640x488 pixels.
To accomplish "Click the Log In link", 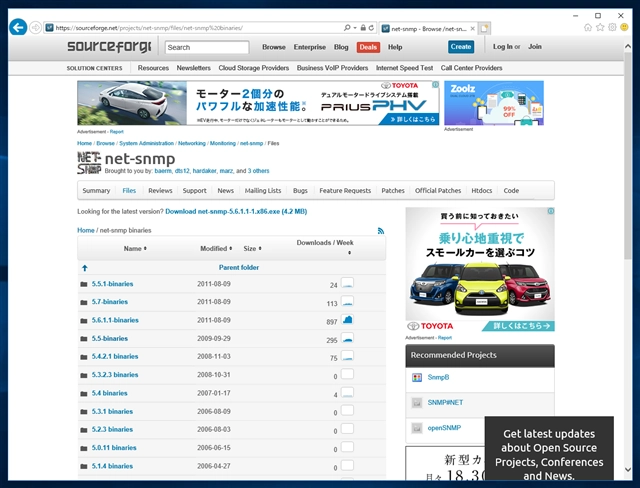I will [502, 47].
